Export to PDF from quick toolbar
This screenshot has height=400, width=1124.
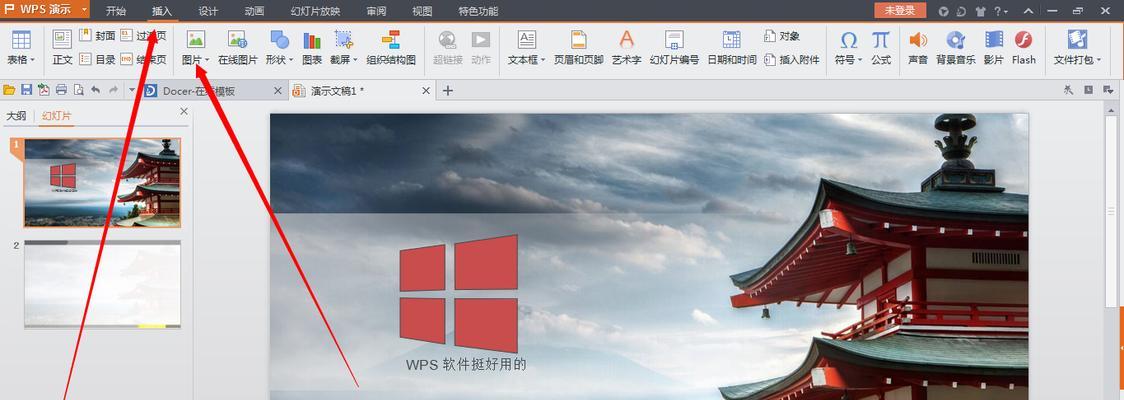point(44,90)
